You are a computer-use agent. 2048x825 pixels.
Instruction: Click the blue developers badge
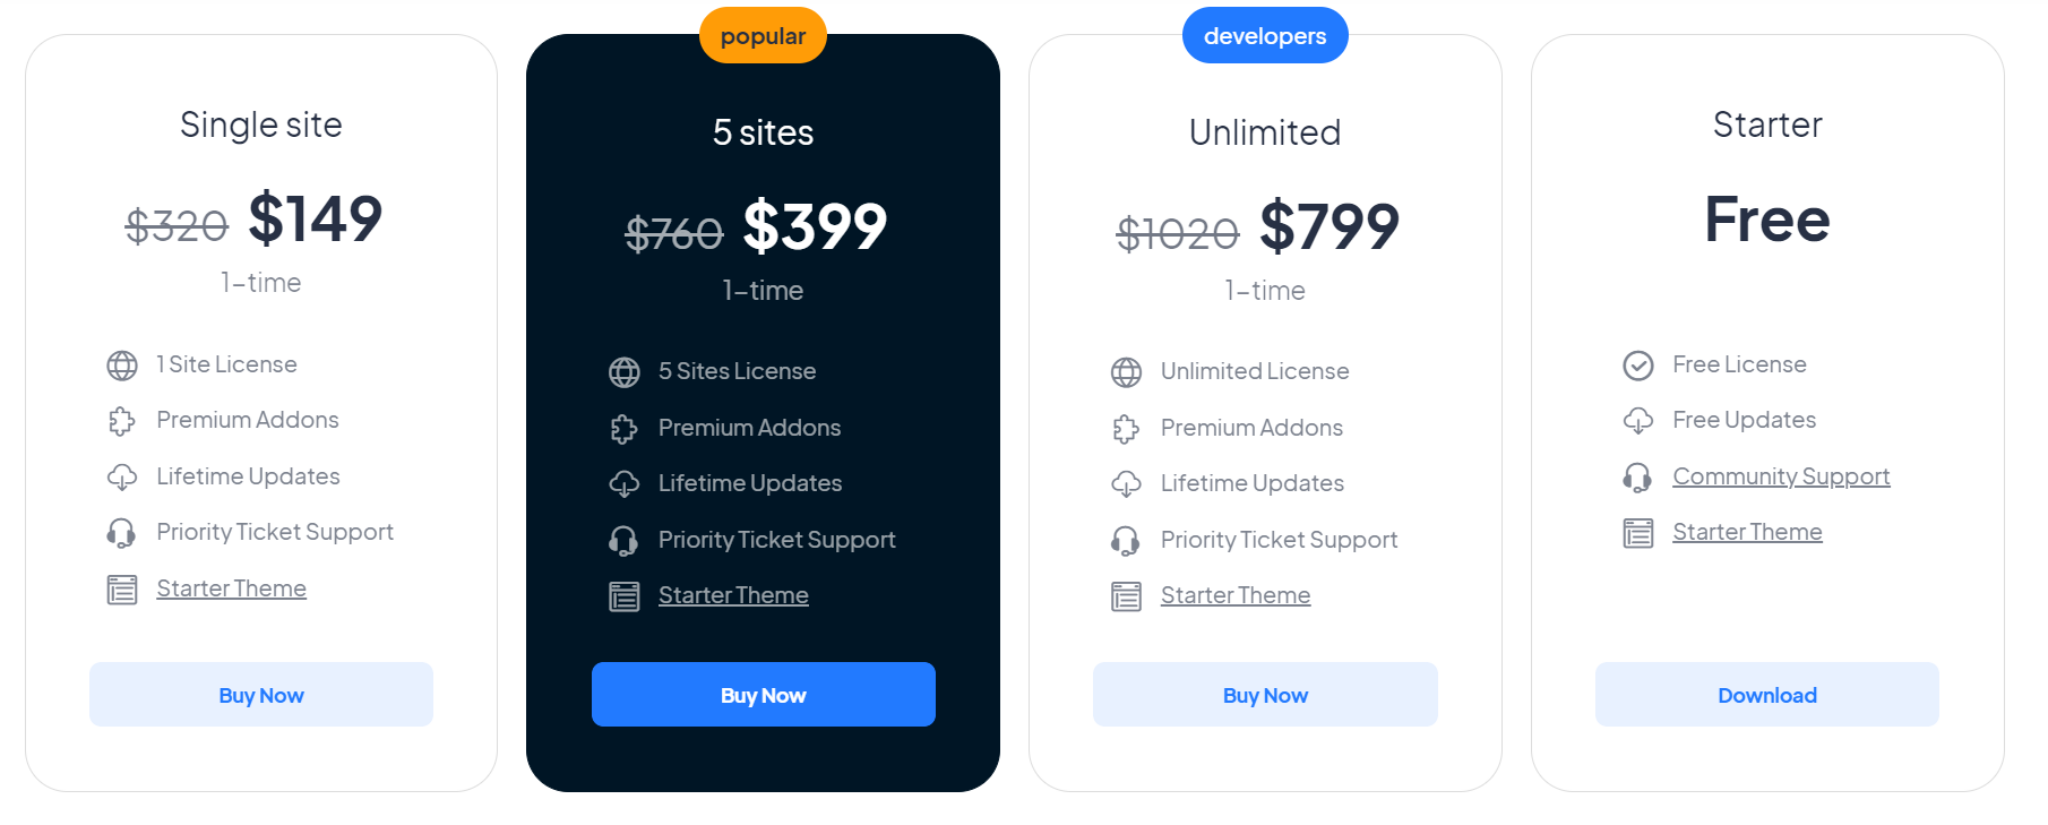click(1265, 36)
